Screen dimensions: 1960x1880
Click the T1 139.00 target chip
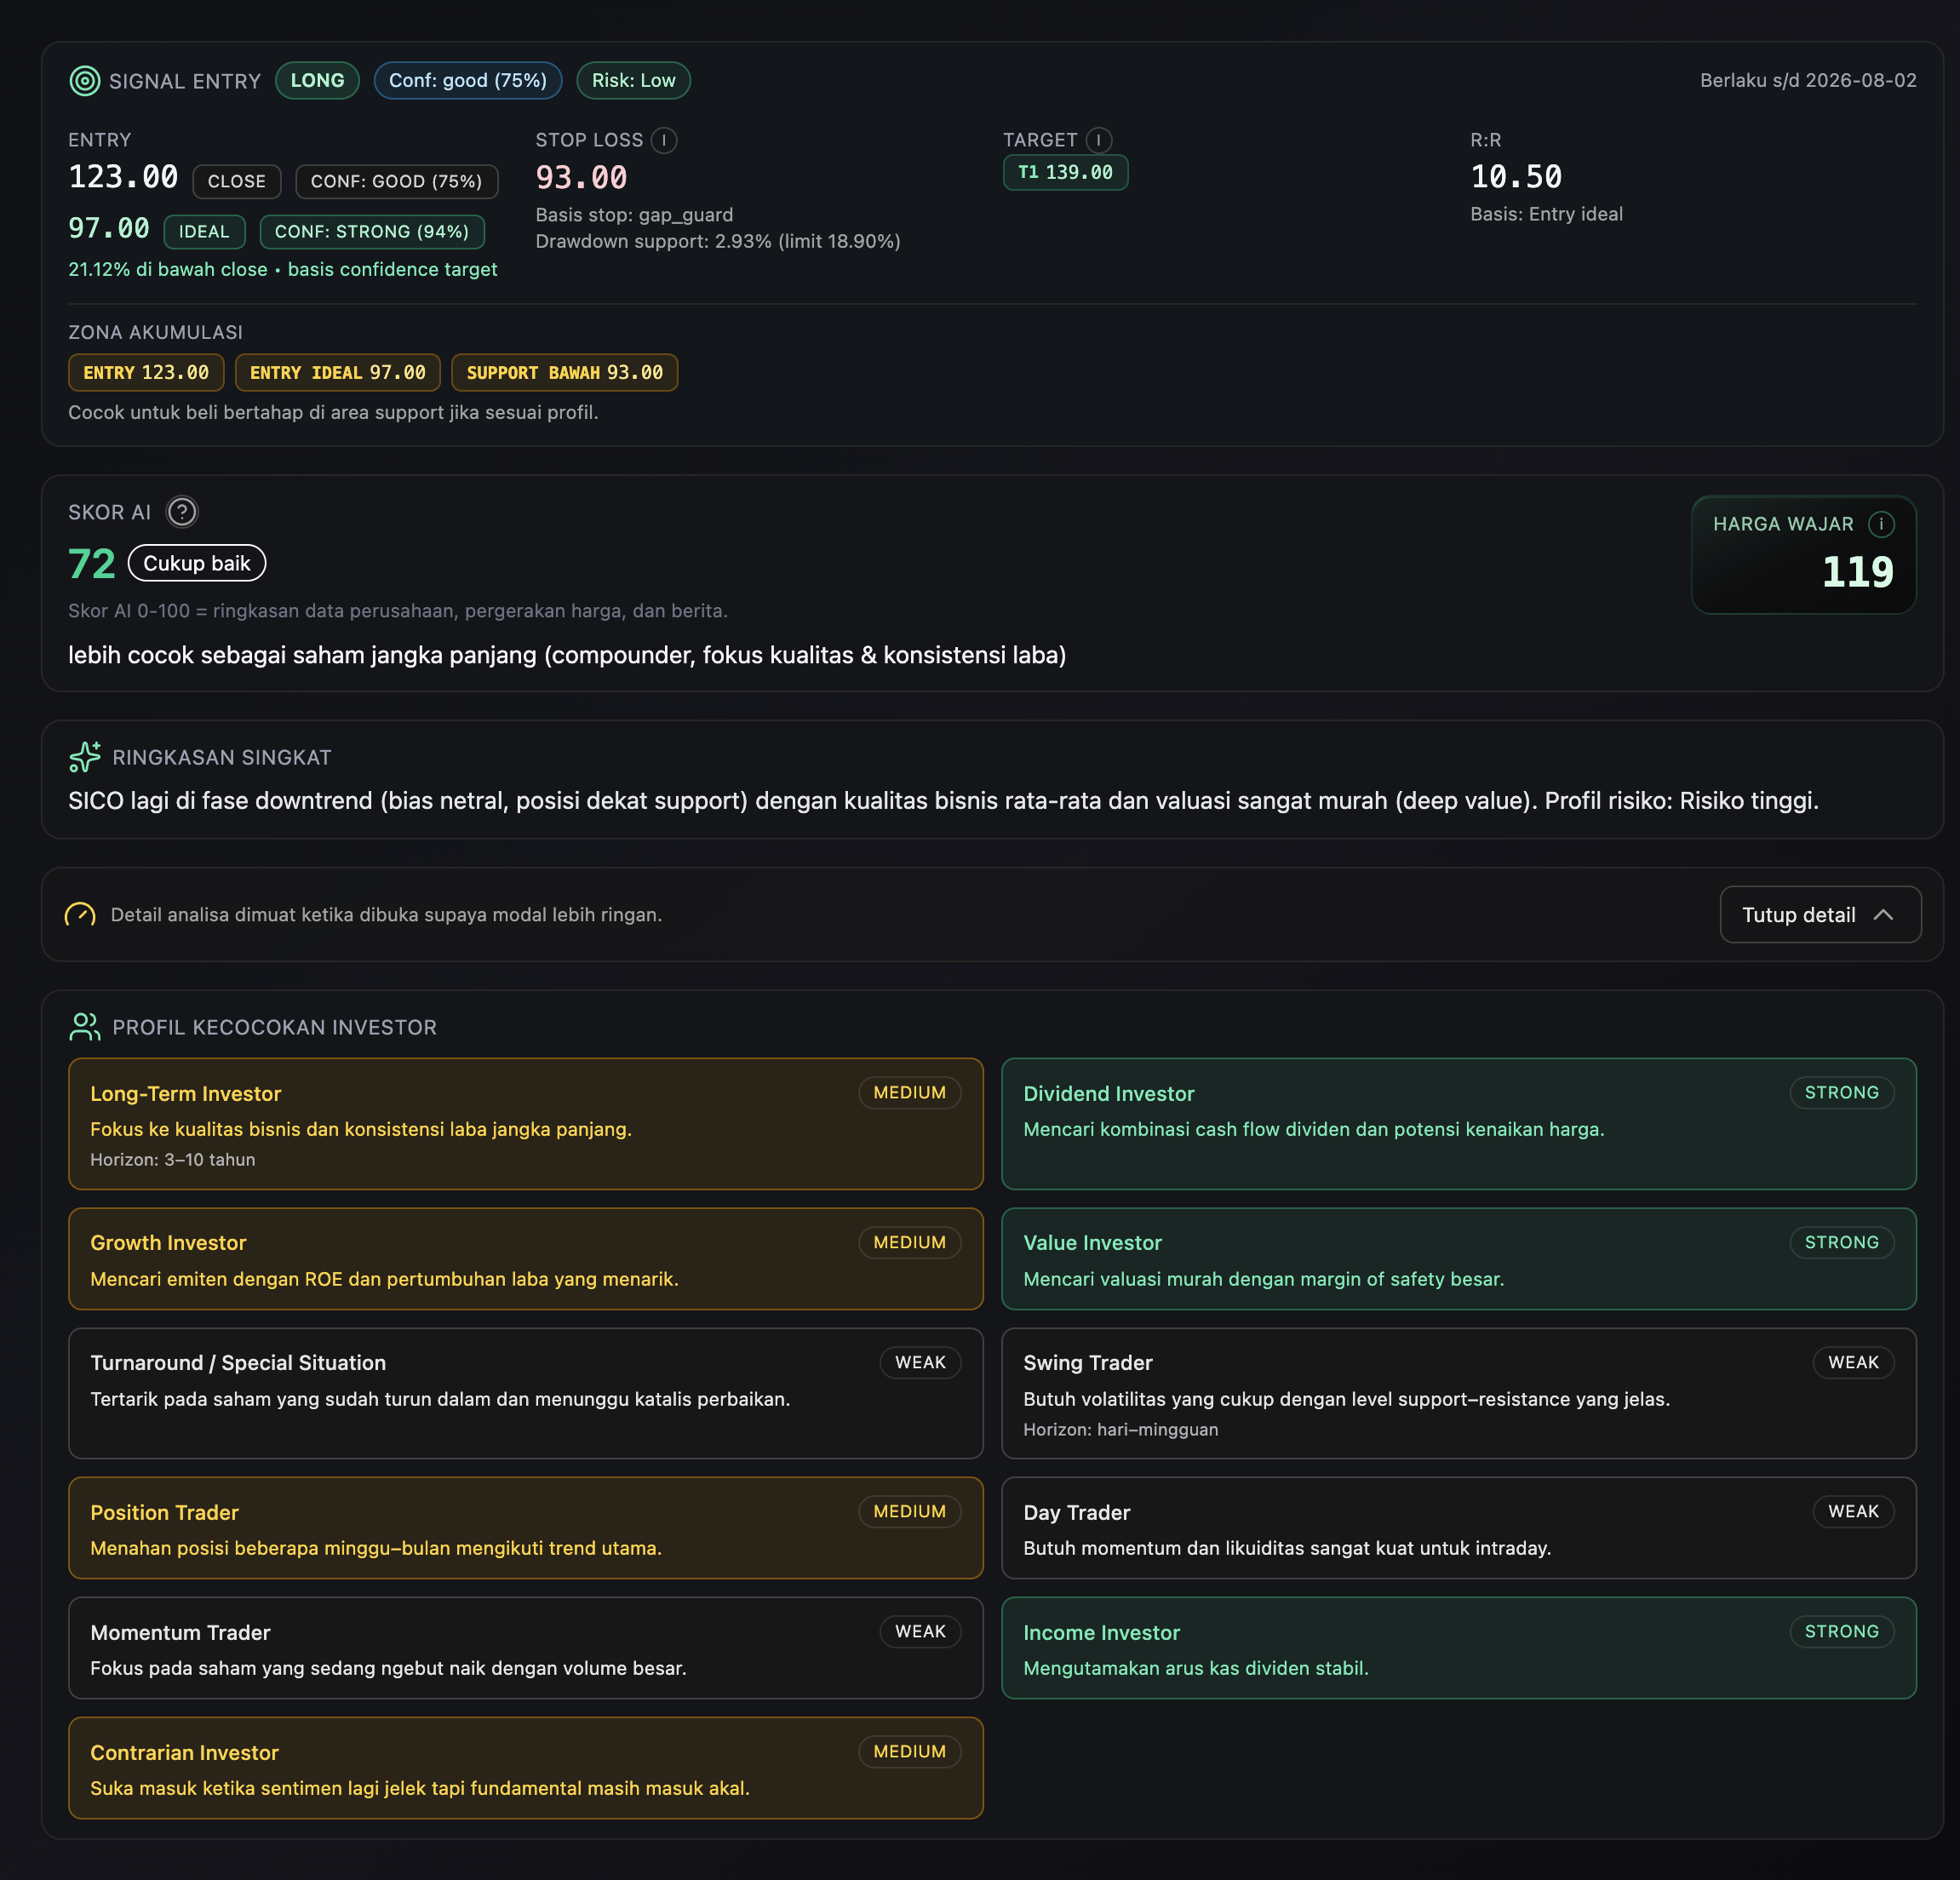coord(1065,172)
